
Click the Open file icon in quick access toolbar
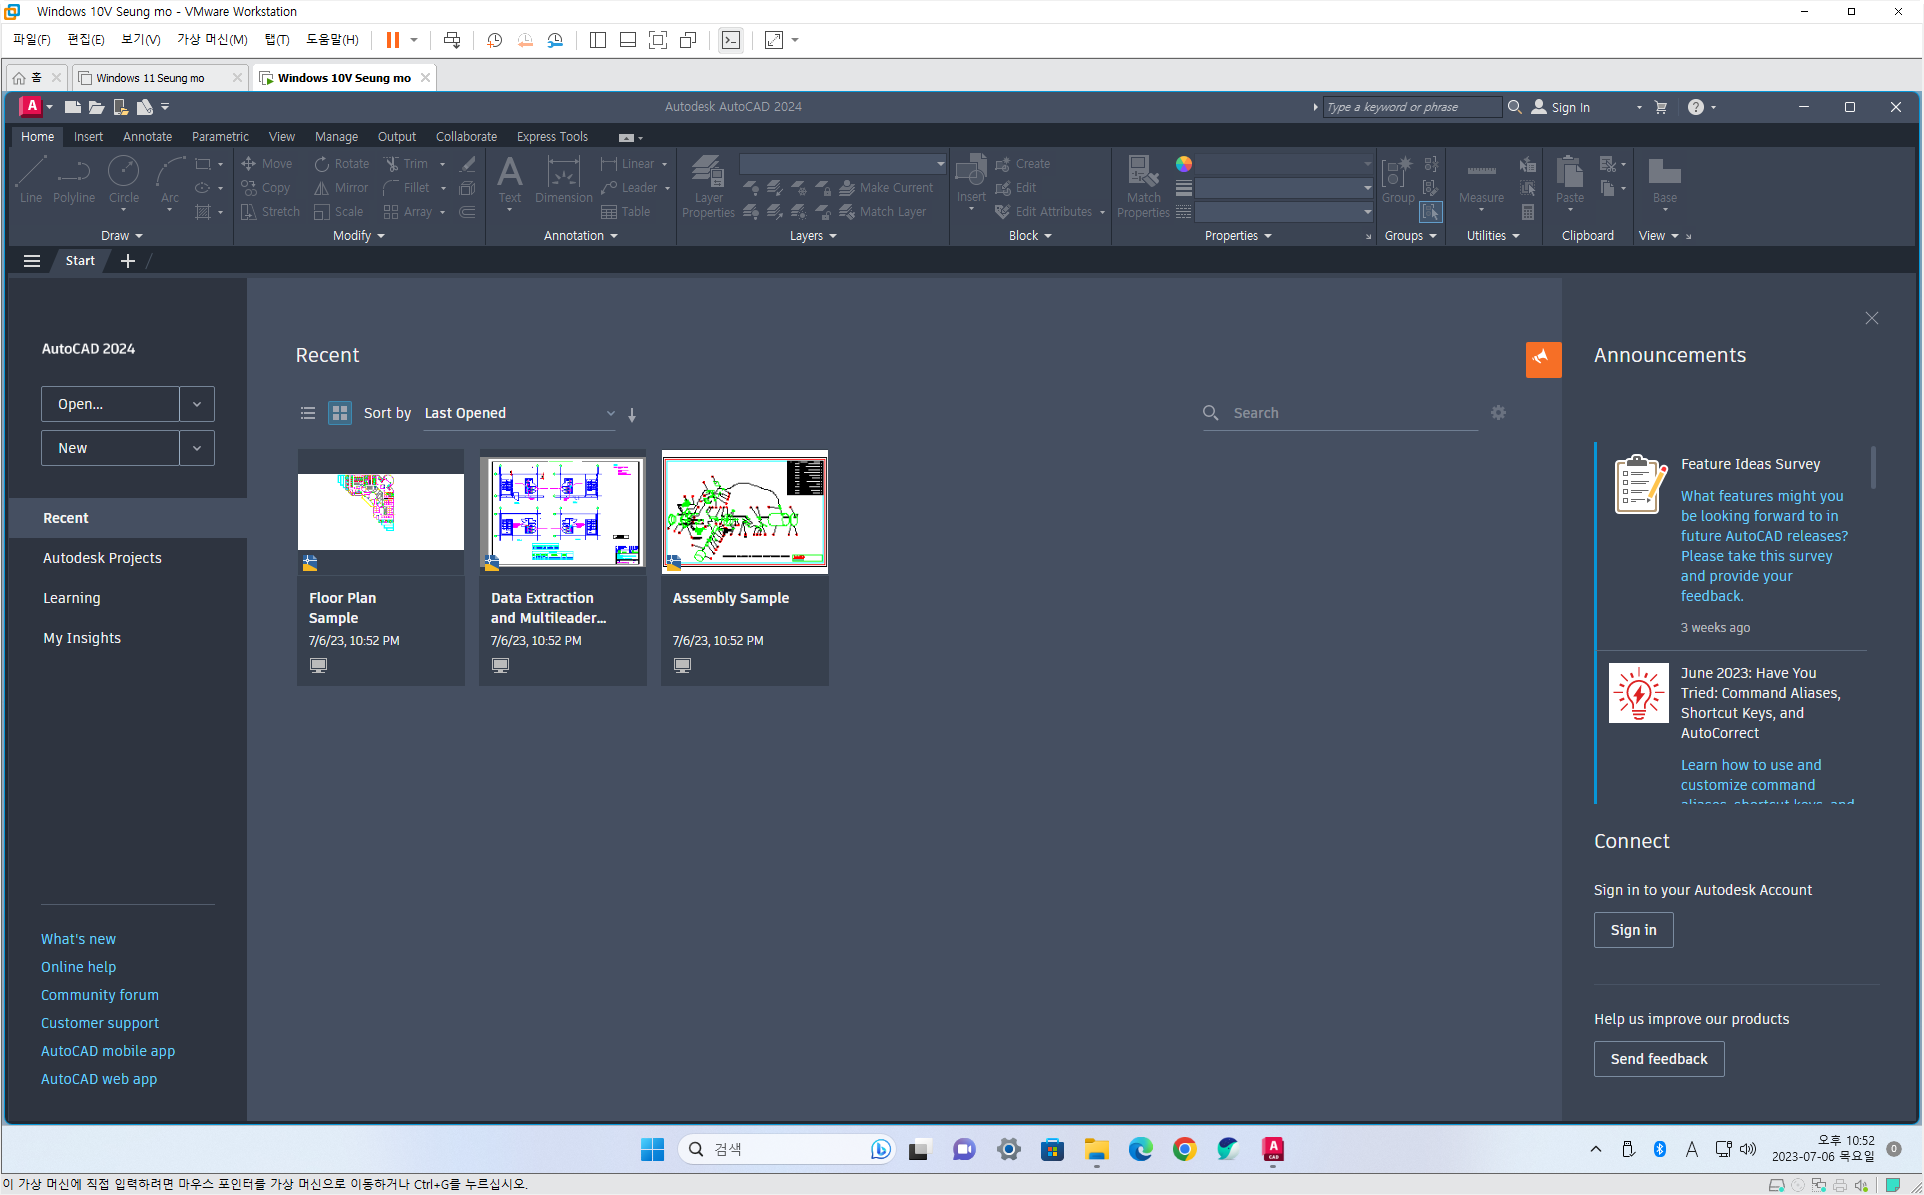[96, 107]
